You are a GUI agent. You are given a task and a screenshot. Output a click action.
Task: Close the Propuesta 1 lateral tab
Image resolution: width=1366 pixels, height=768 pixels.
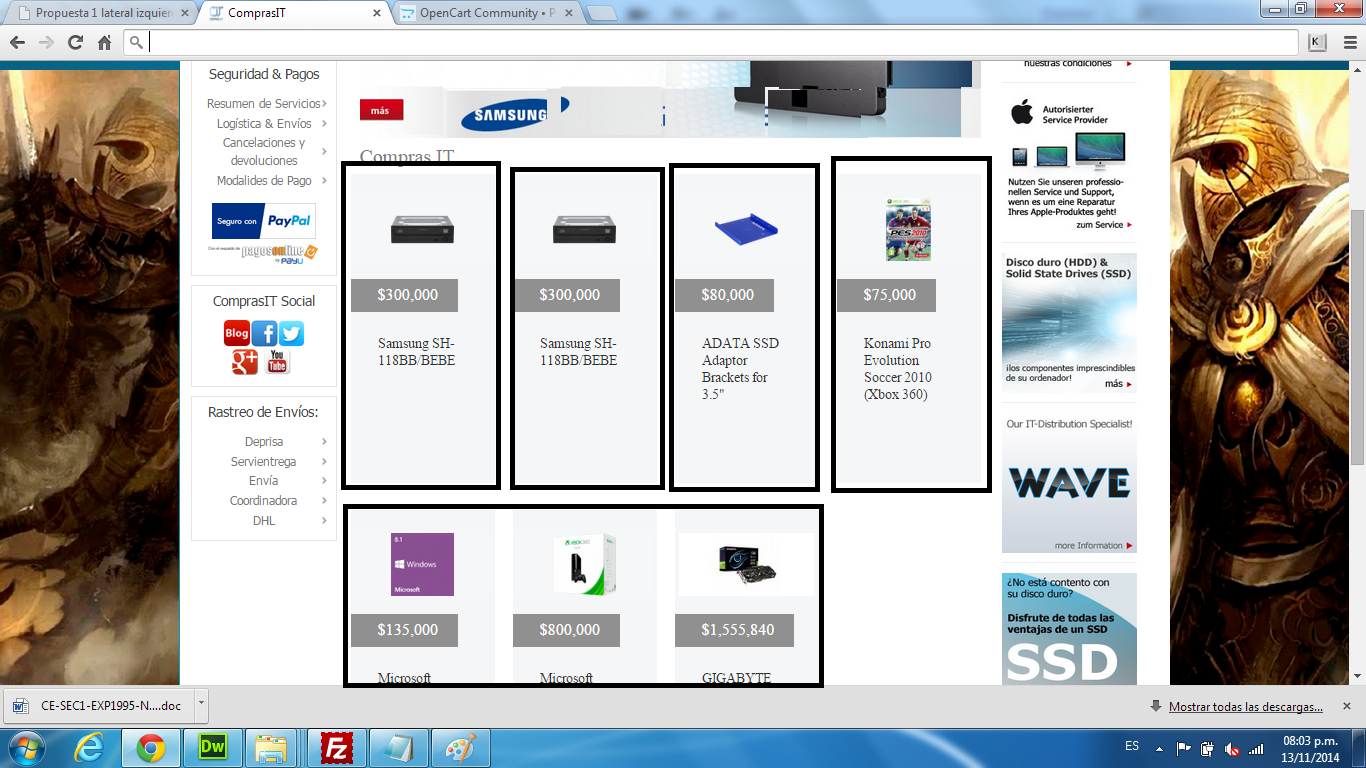(183, 14)
